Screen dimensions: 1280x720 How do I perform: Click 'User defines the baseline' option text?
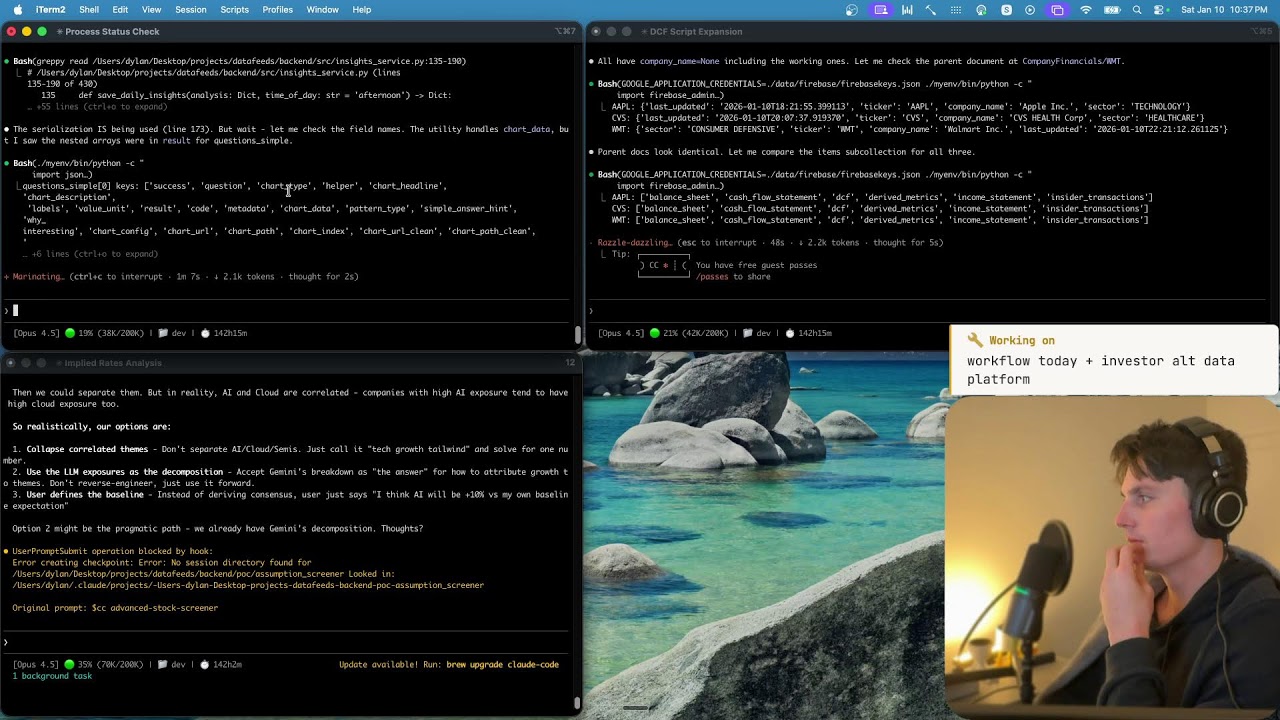pyautogui.click(x=85, y=495)
